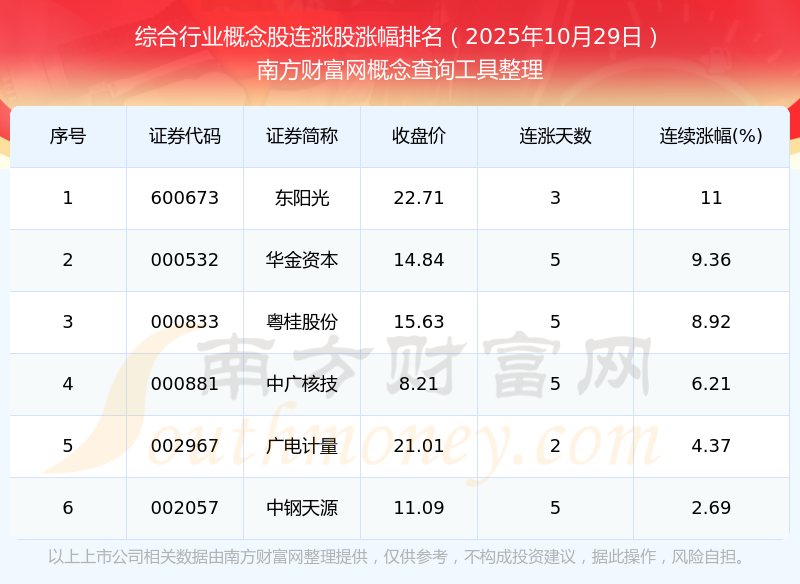Click the 9.36 percent gain cell
The width and height of the screenshot is (800, 584).
(711, 260)
